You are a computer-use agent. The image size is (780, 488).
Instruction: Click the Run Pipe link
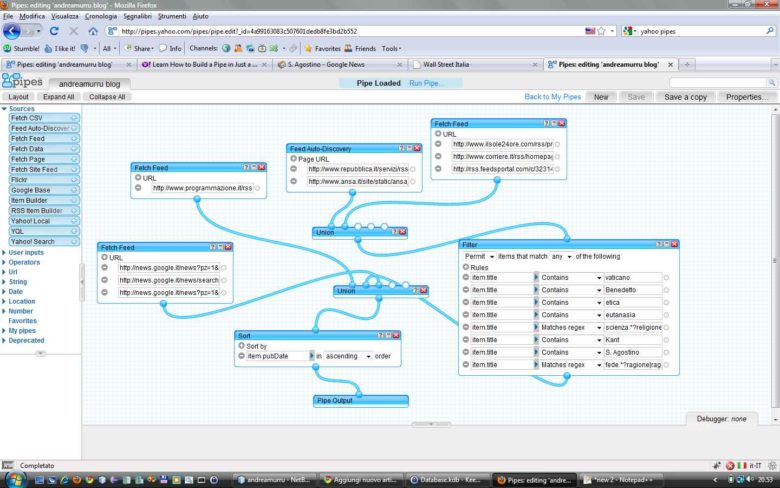pyautogui.click(x=426, y=83)
